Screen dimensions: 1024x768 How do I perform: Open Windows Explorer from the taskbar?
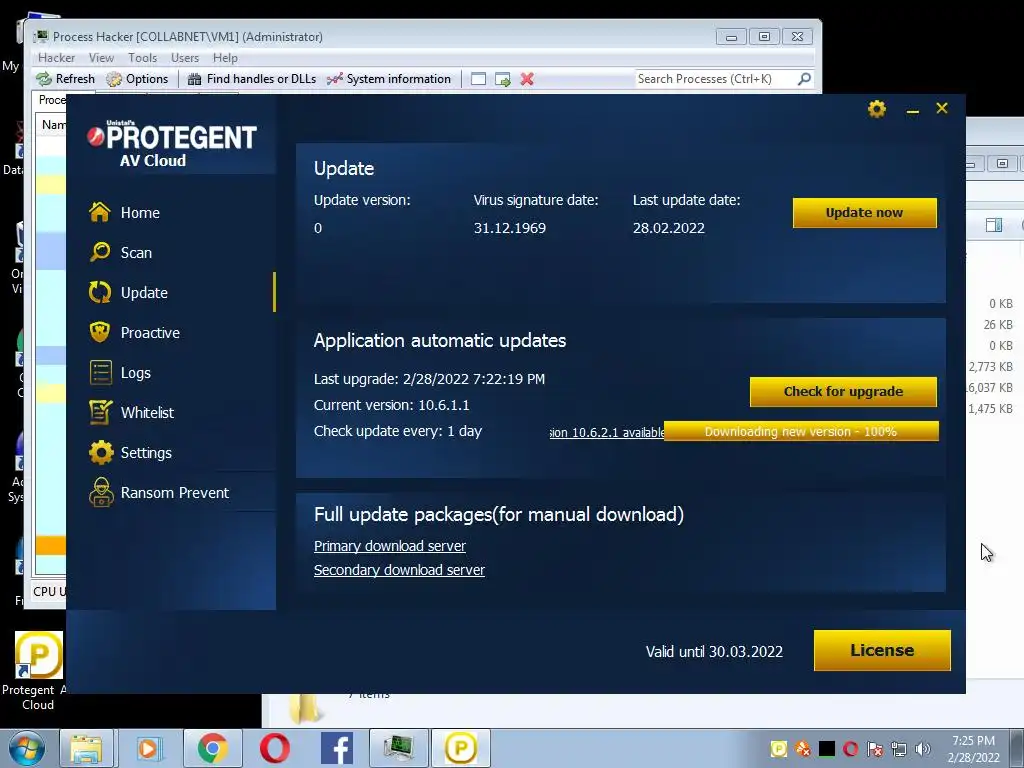(x=86, y=748)
